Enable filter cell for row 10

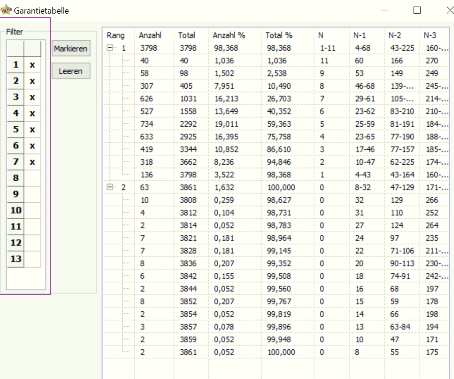click(32, 210)
